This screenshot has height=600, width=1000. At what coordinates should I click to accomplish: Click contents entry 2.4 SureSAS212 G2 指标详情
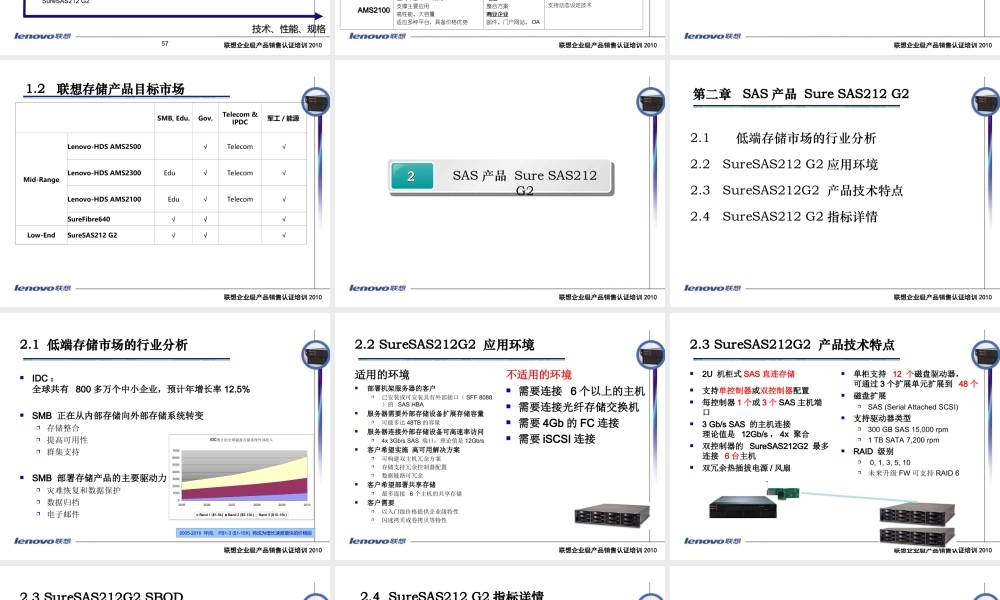784,216
